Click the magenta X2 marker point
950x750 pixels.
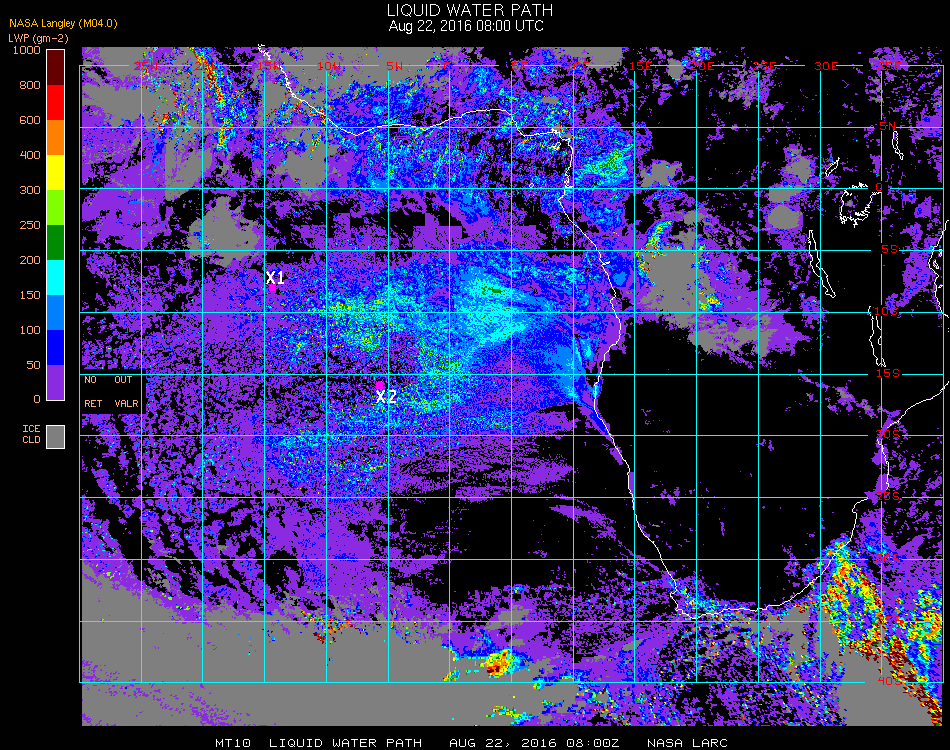(x=379, y=385)
